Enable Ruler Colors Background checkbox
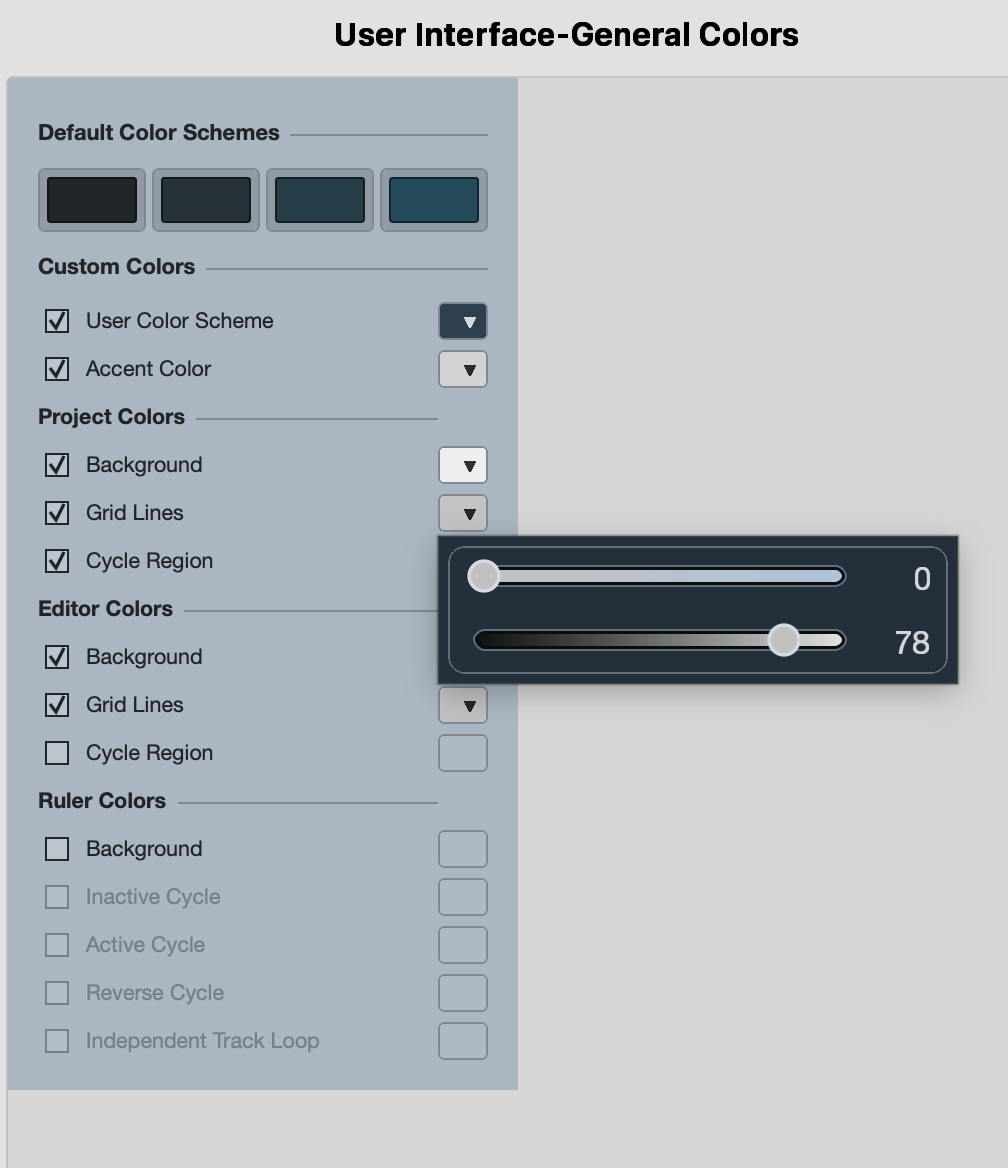 tap(57, 849)
